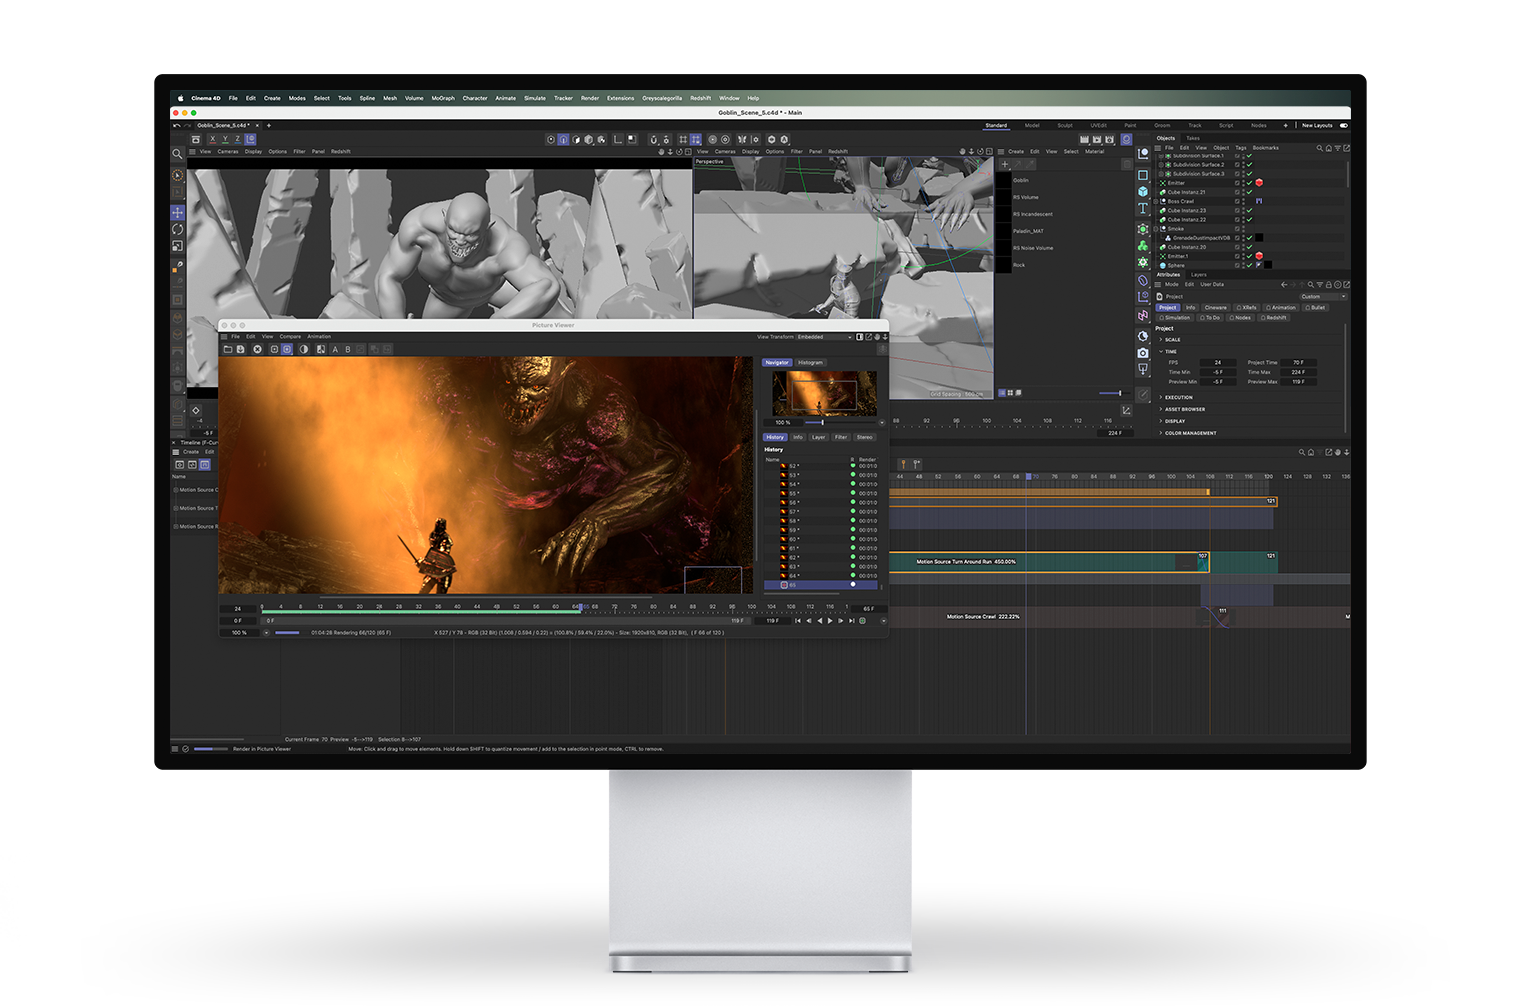Click the FPS value field
This screenshot has height=1006, width=1514.
1218,363
